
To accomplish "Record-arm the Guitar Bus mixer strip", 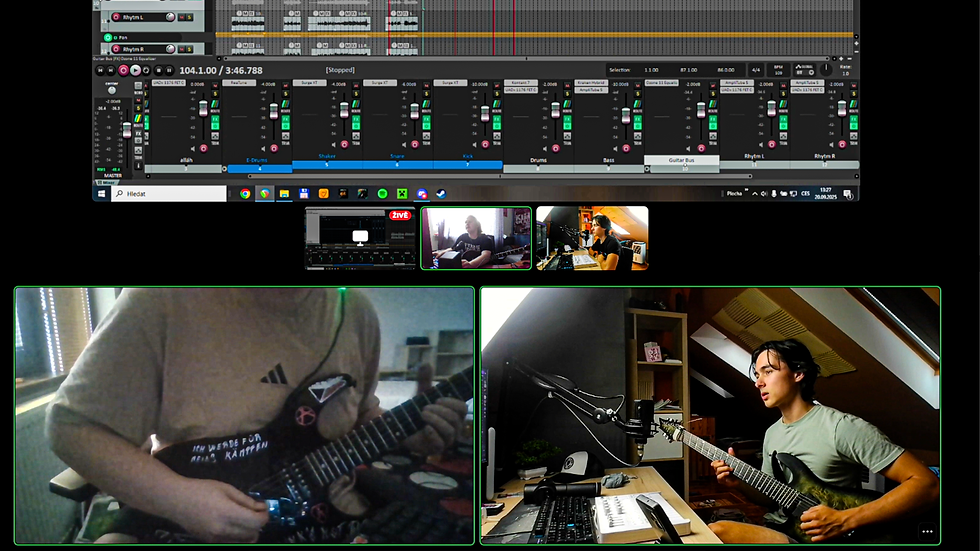I will pyautogui.click(x=701, y=148).
